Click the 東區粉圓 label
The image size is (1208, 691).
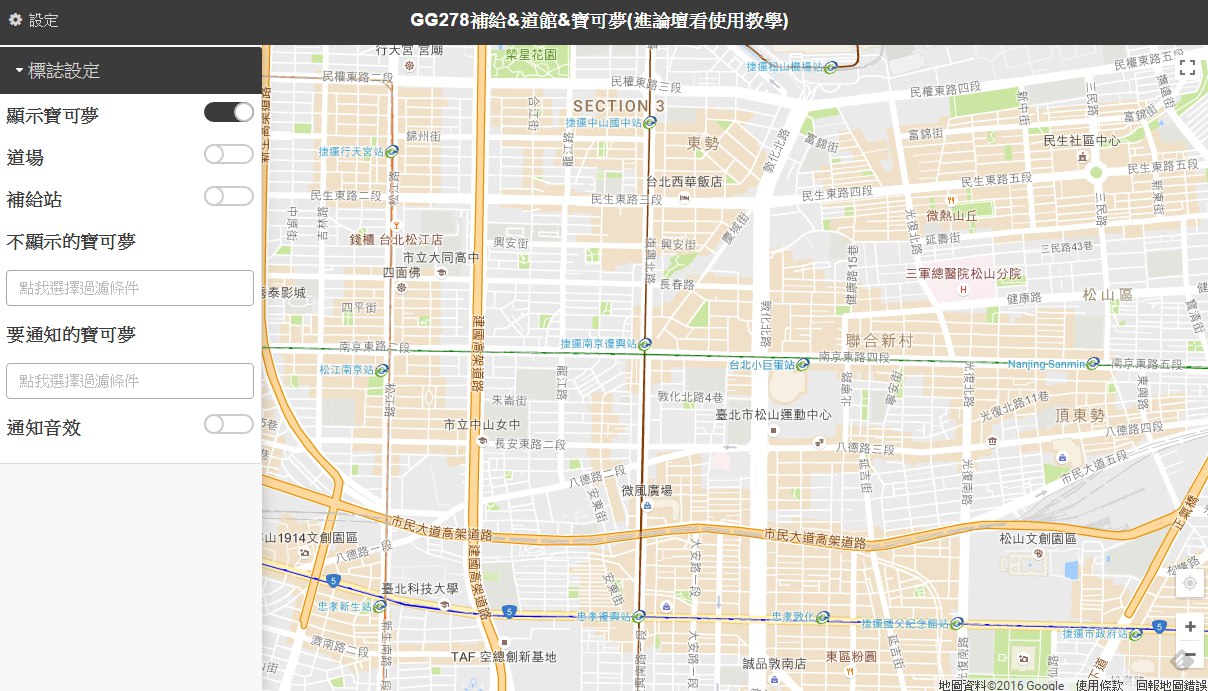pos(851,657)
